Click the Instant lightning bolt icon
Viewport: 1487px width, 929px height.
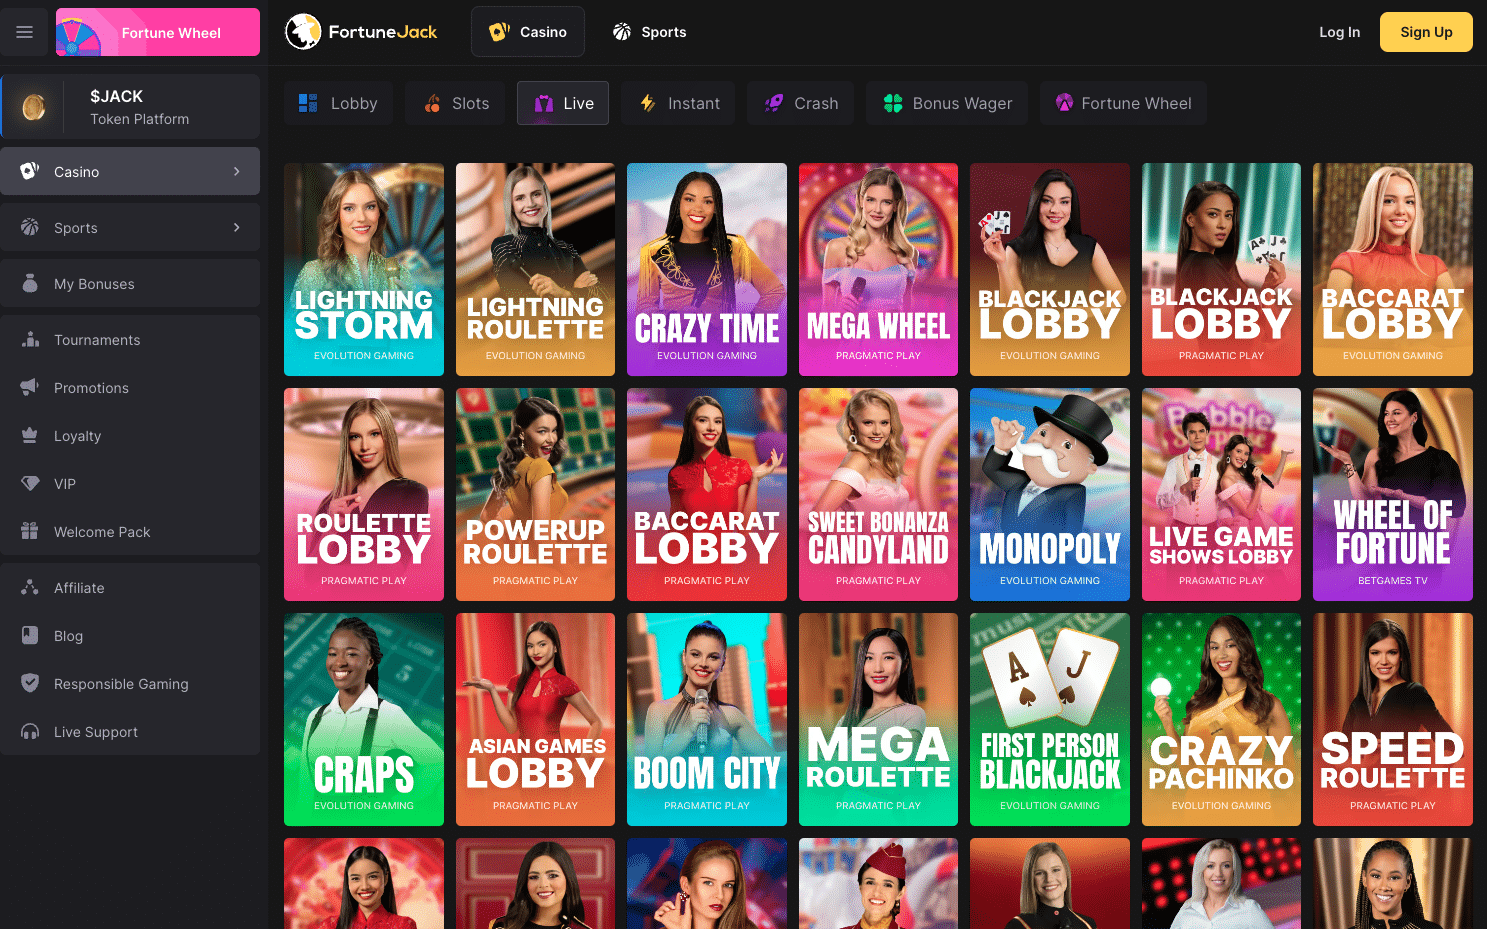(x=648, y=103)
